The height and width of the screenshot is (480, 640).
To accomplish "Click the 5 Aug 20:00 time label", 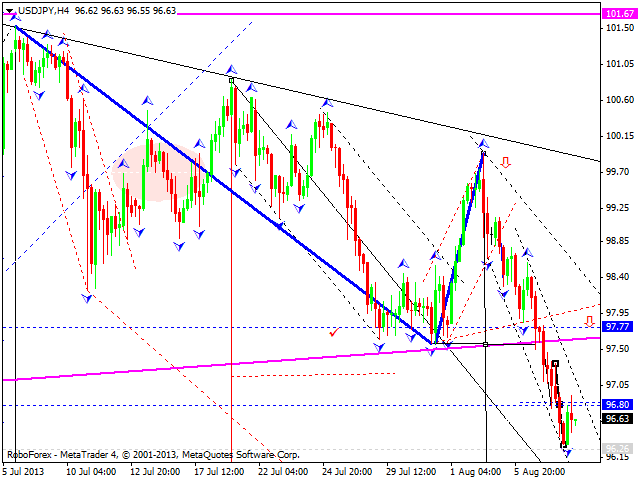I will click(540, 472).
